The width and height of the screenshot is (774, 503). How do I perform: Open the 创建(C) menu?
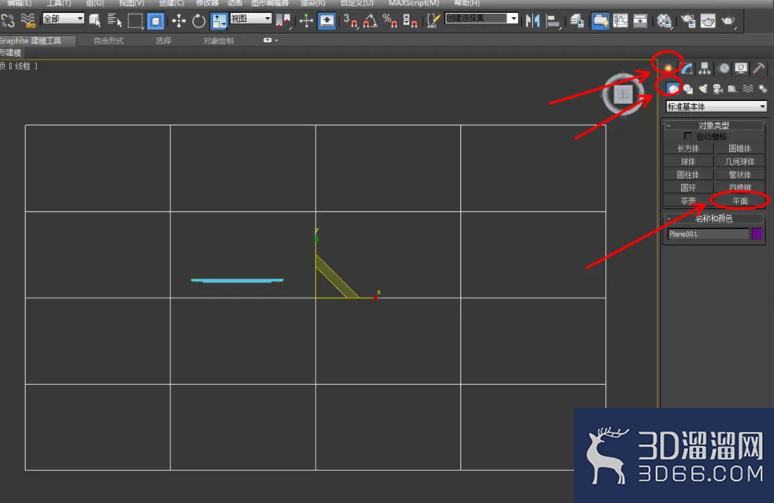pos(171,3)
